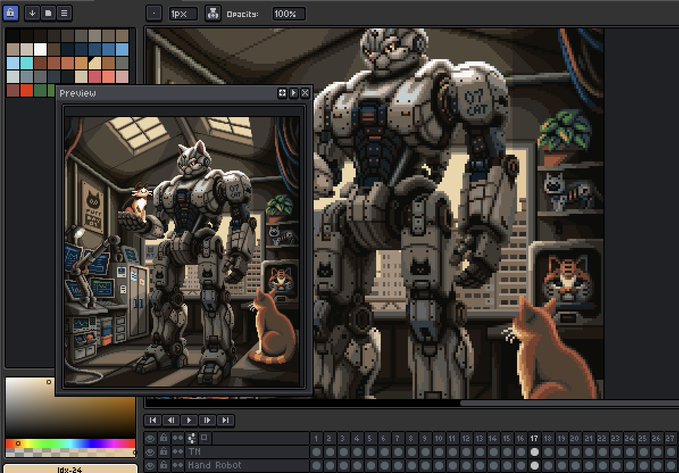Select the dark green palette swatch

click(x=40, y=91)
